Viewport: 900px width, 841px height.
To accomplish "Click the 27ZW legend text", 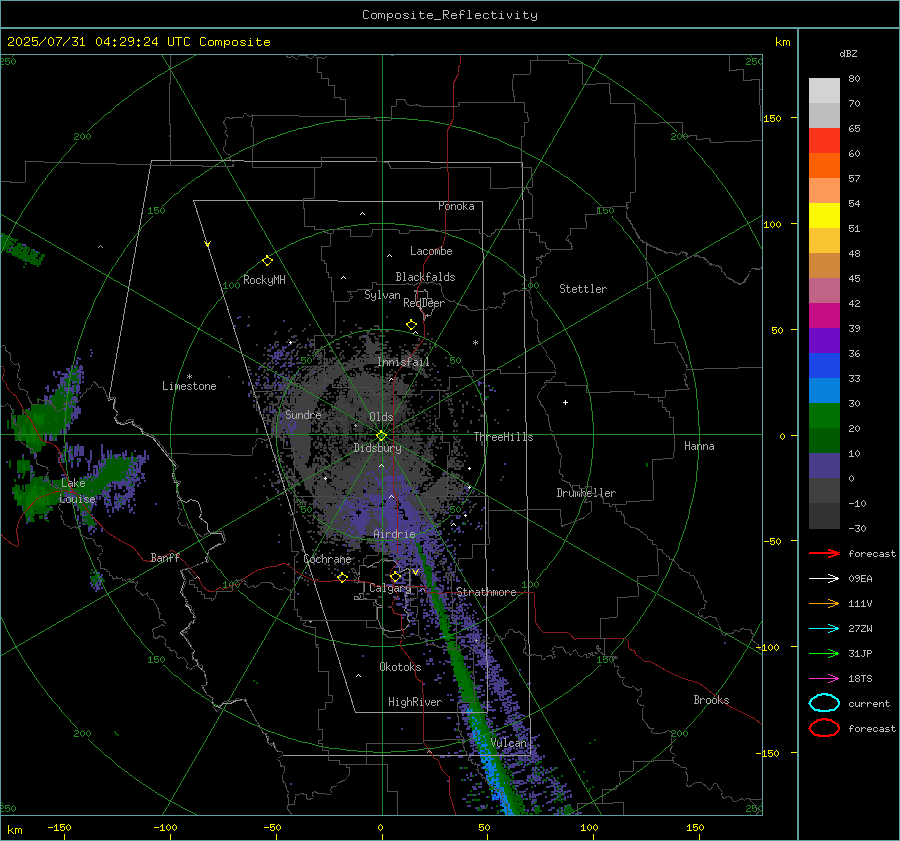I will coord(860,629).
